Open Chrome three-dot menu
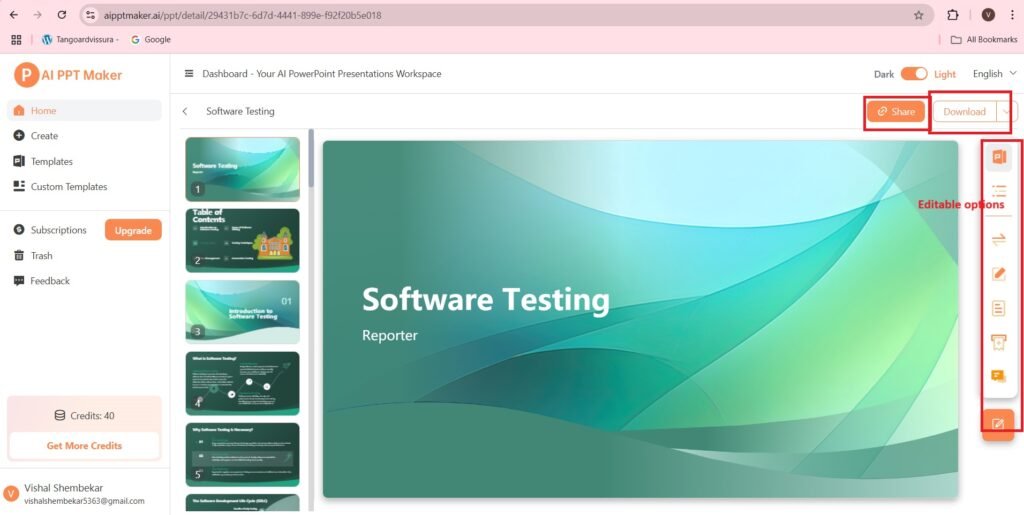This screenshot has width=1024, height=515. (x=1012, y=15)
